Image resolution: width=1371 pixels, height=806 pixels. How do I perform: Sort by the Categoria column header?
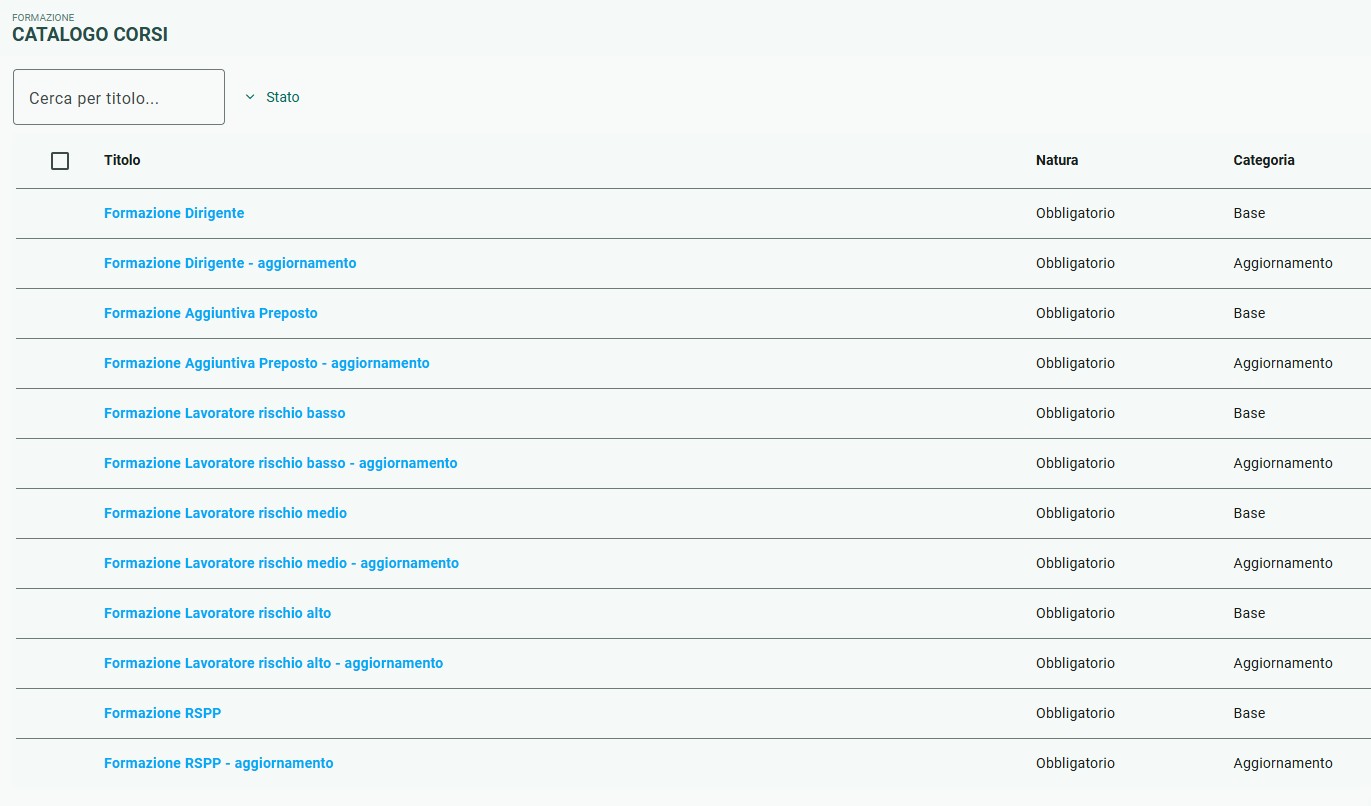(x=1264, y=160)
